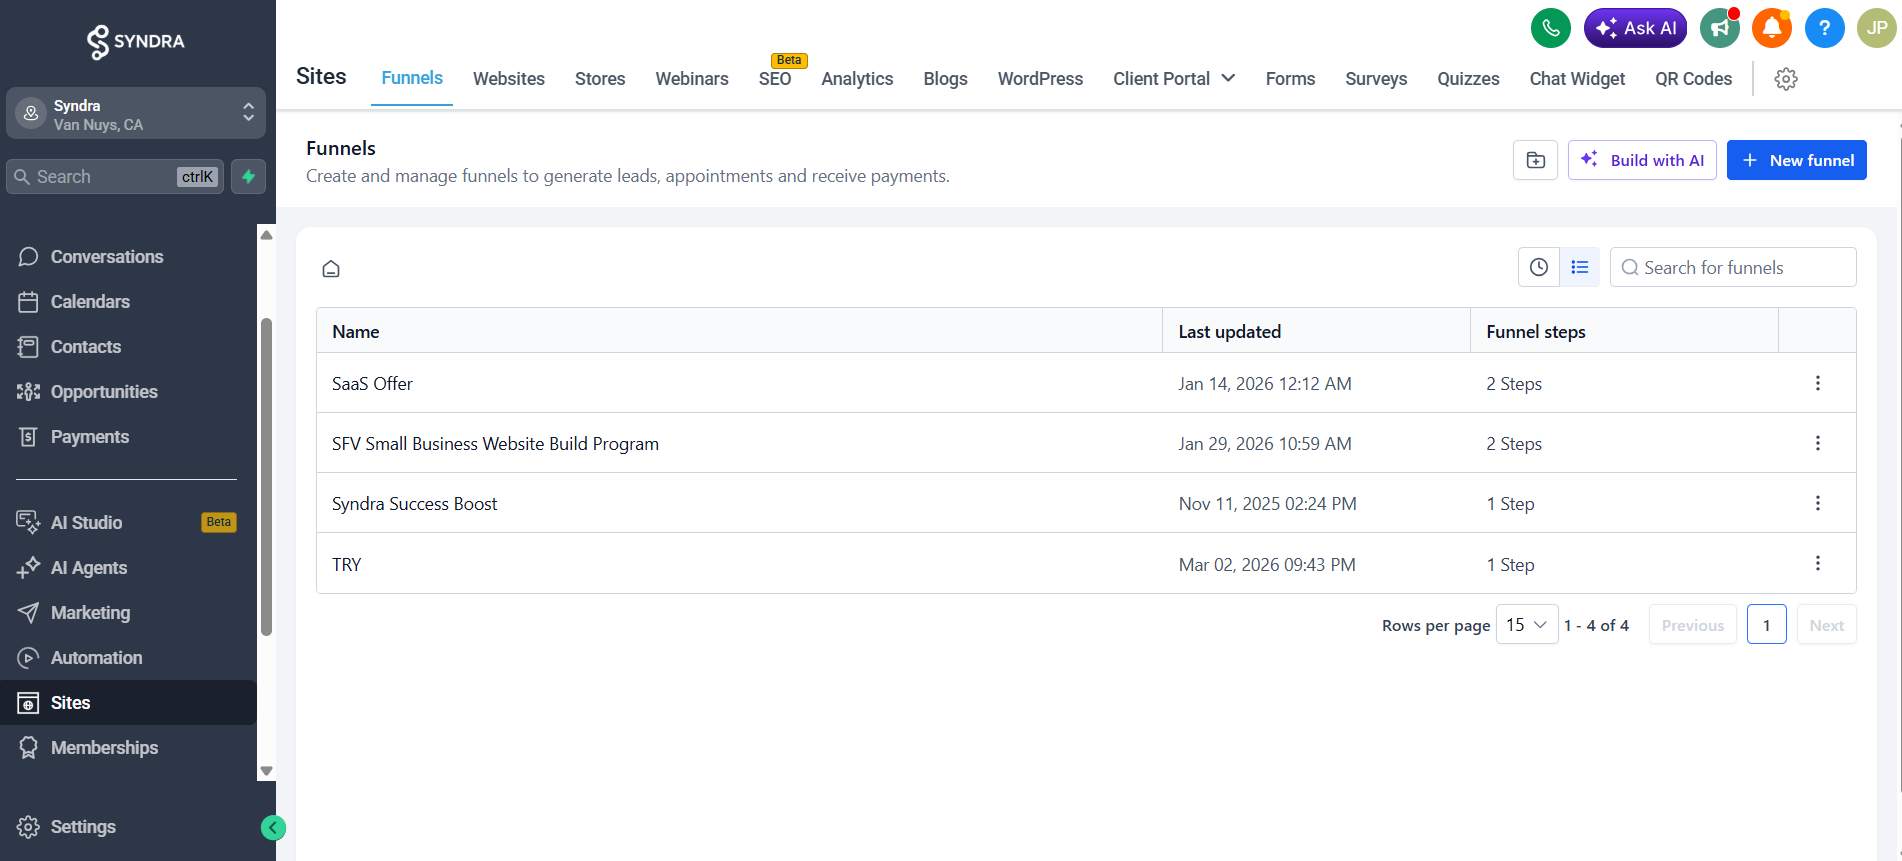Image resolution: width=1902 pixels, height=861 pixels.
Task: Collapse the sidebar with green arrow
Action: coord(273,828)
